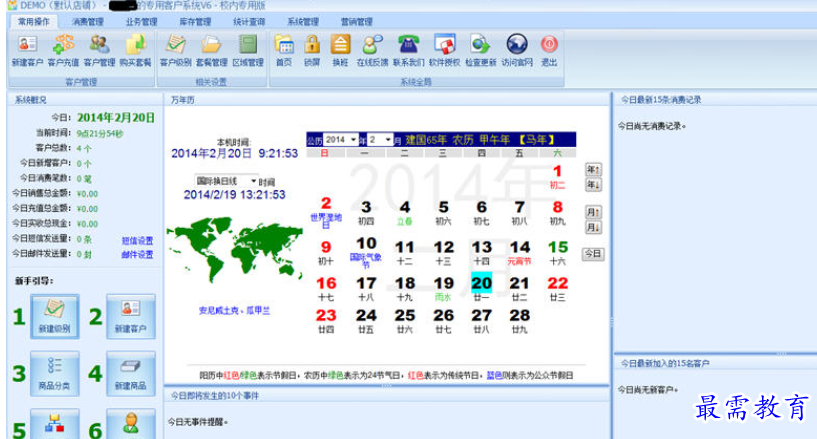Select day 14 元宵节 in the calendar
The image size is (817, 439).
[x=520, y=250]
